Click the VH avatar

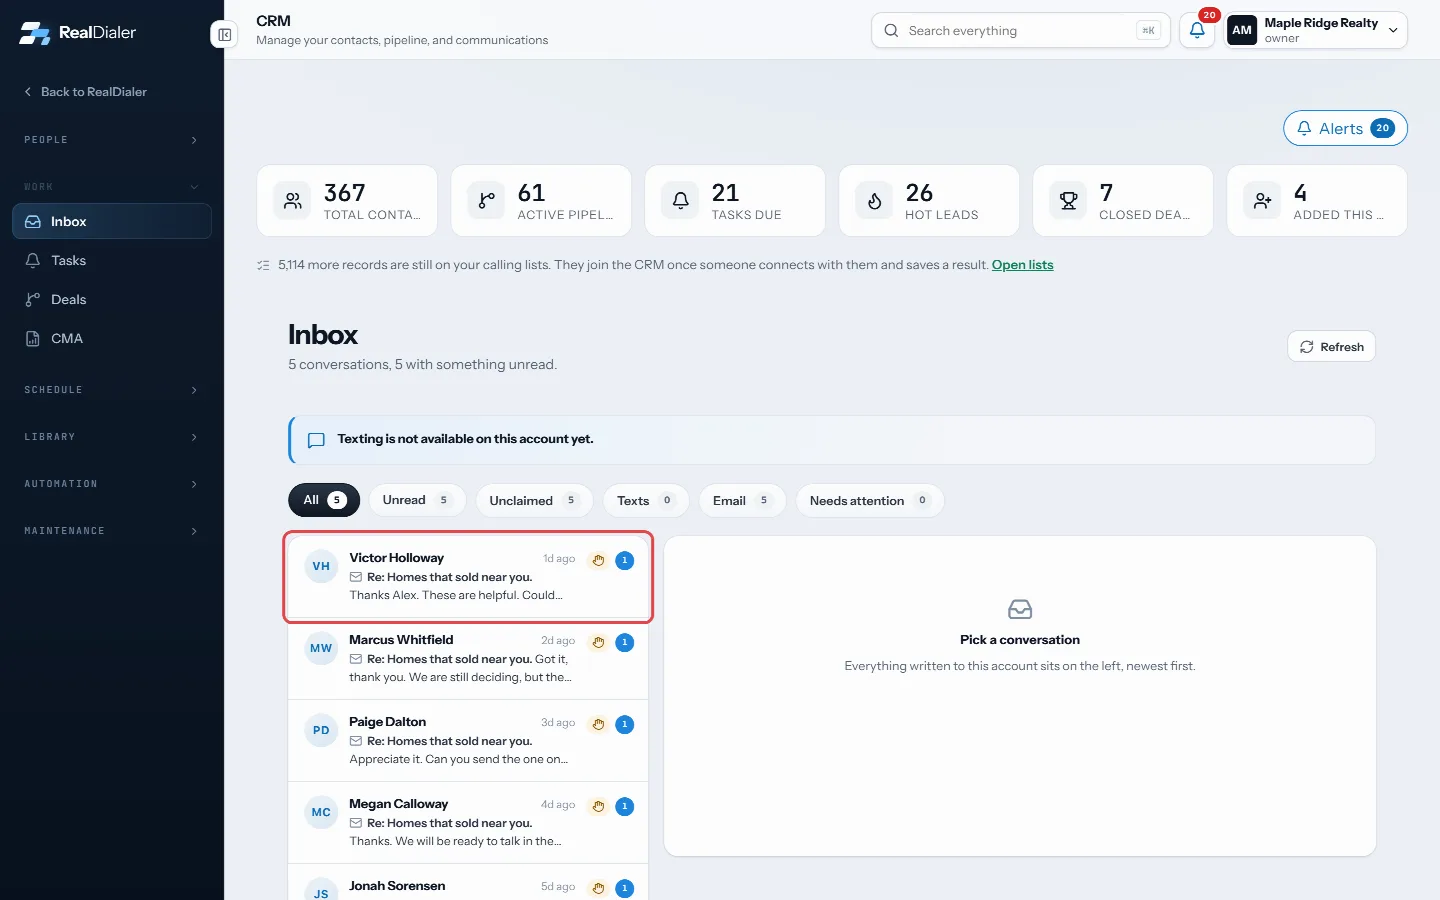point(321,566)
